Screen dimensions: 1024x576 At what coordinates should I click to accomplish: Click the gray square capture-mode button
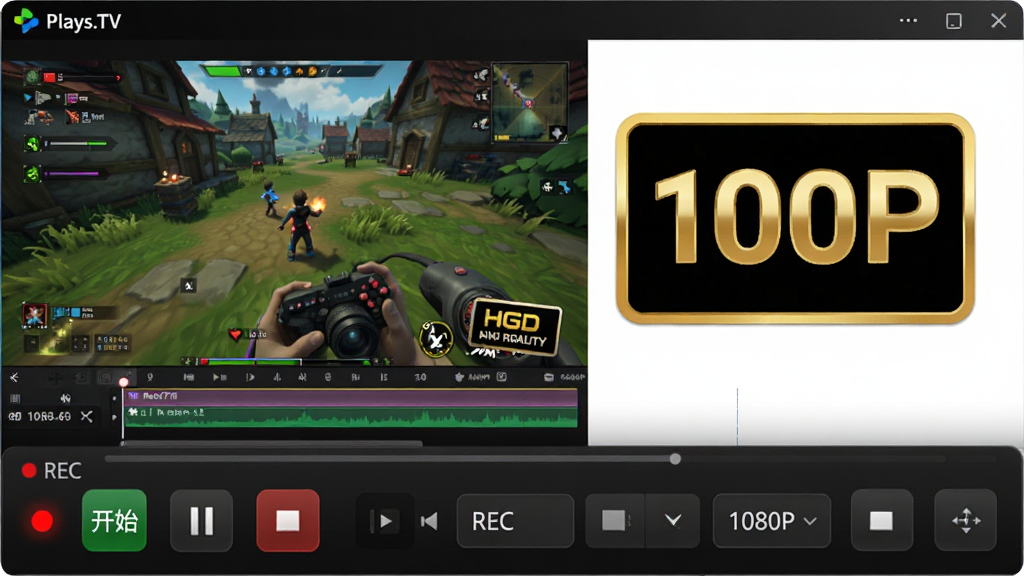pyautogui.click(x=615, y=521)
